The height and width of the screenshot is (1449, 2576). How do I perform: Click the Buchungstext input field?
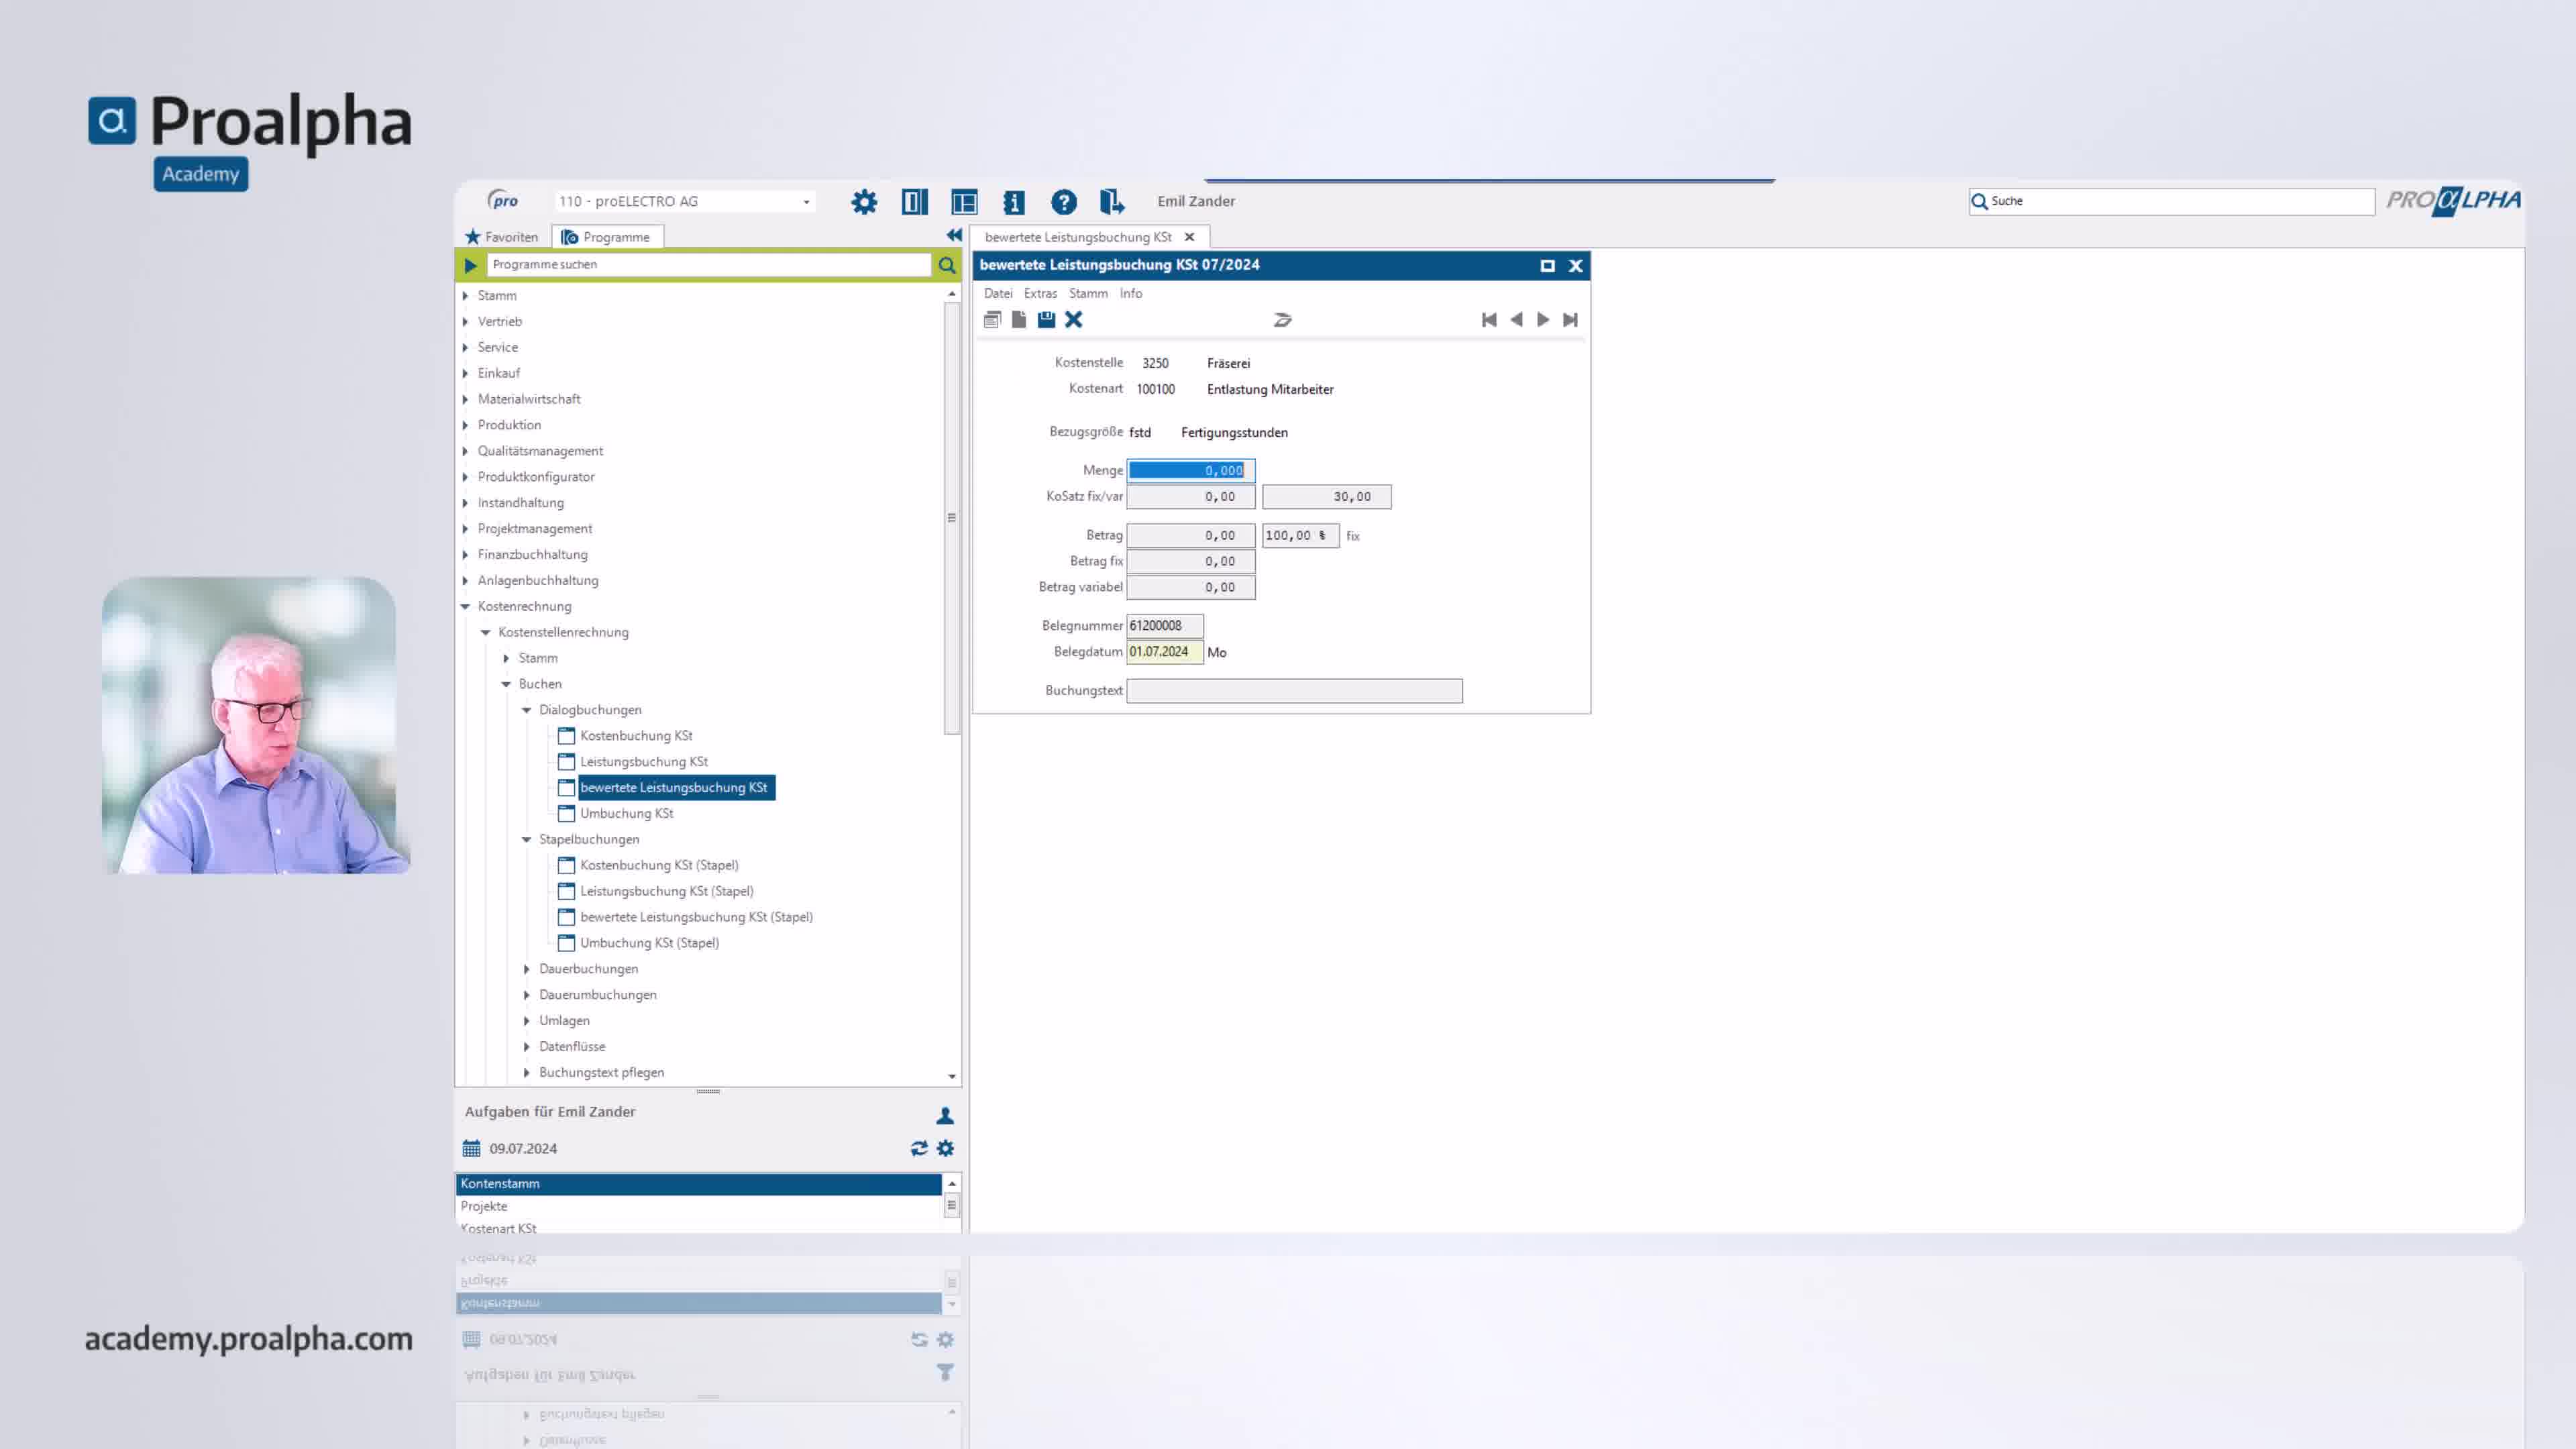click(x=1294, y=691)
